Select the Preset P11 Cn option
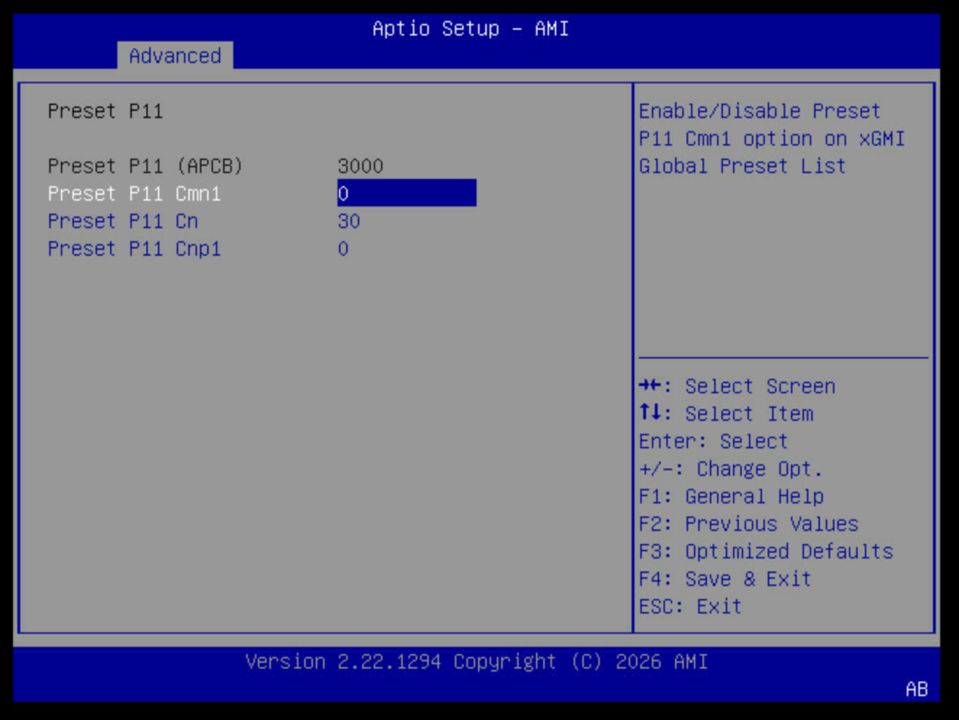Screen dimensions: 959x720 point(123,221)
